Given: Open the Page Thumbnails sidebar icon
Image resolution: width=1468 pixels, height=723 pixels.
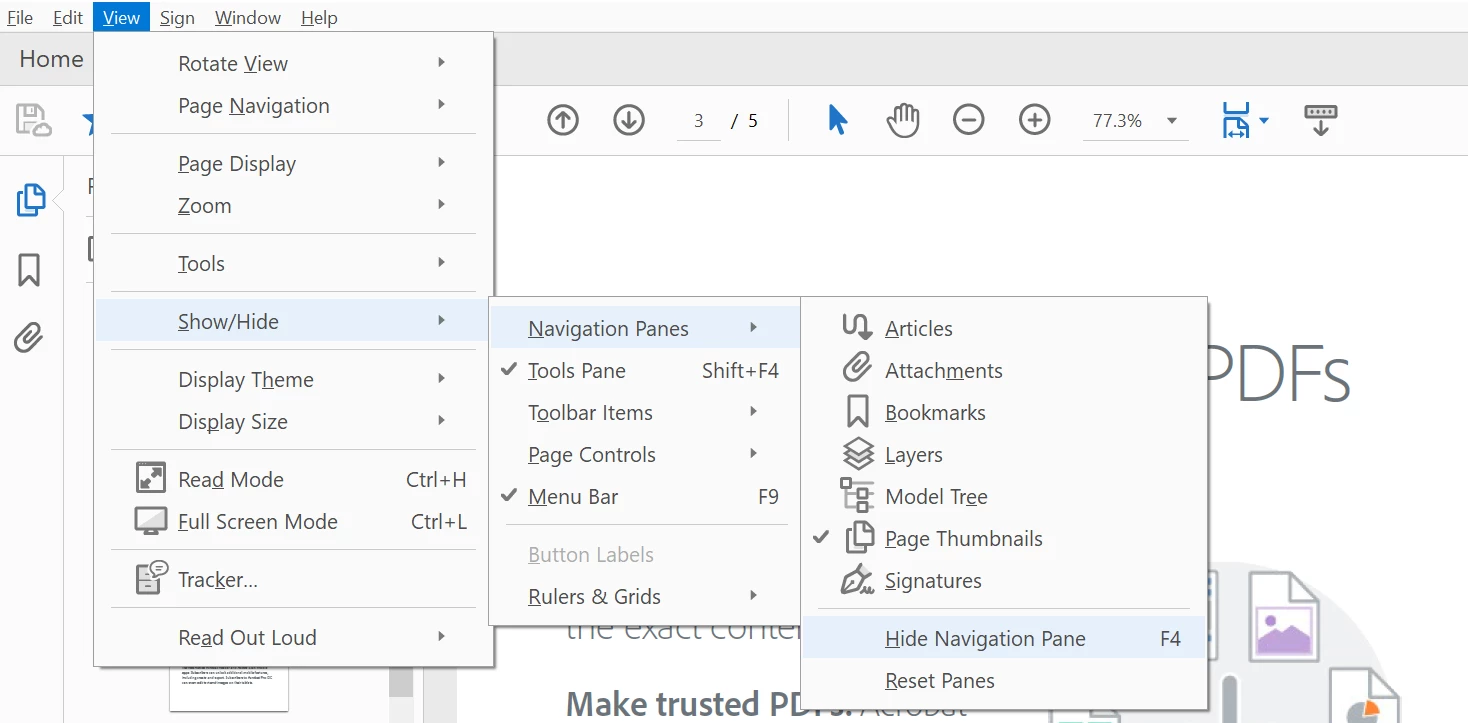Looking at the screenshot, I should click(31, 200).
